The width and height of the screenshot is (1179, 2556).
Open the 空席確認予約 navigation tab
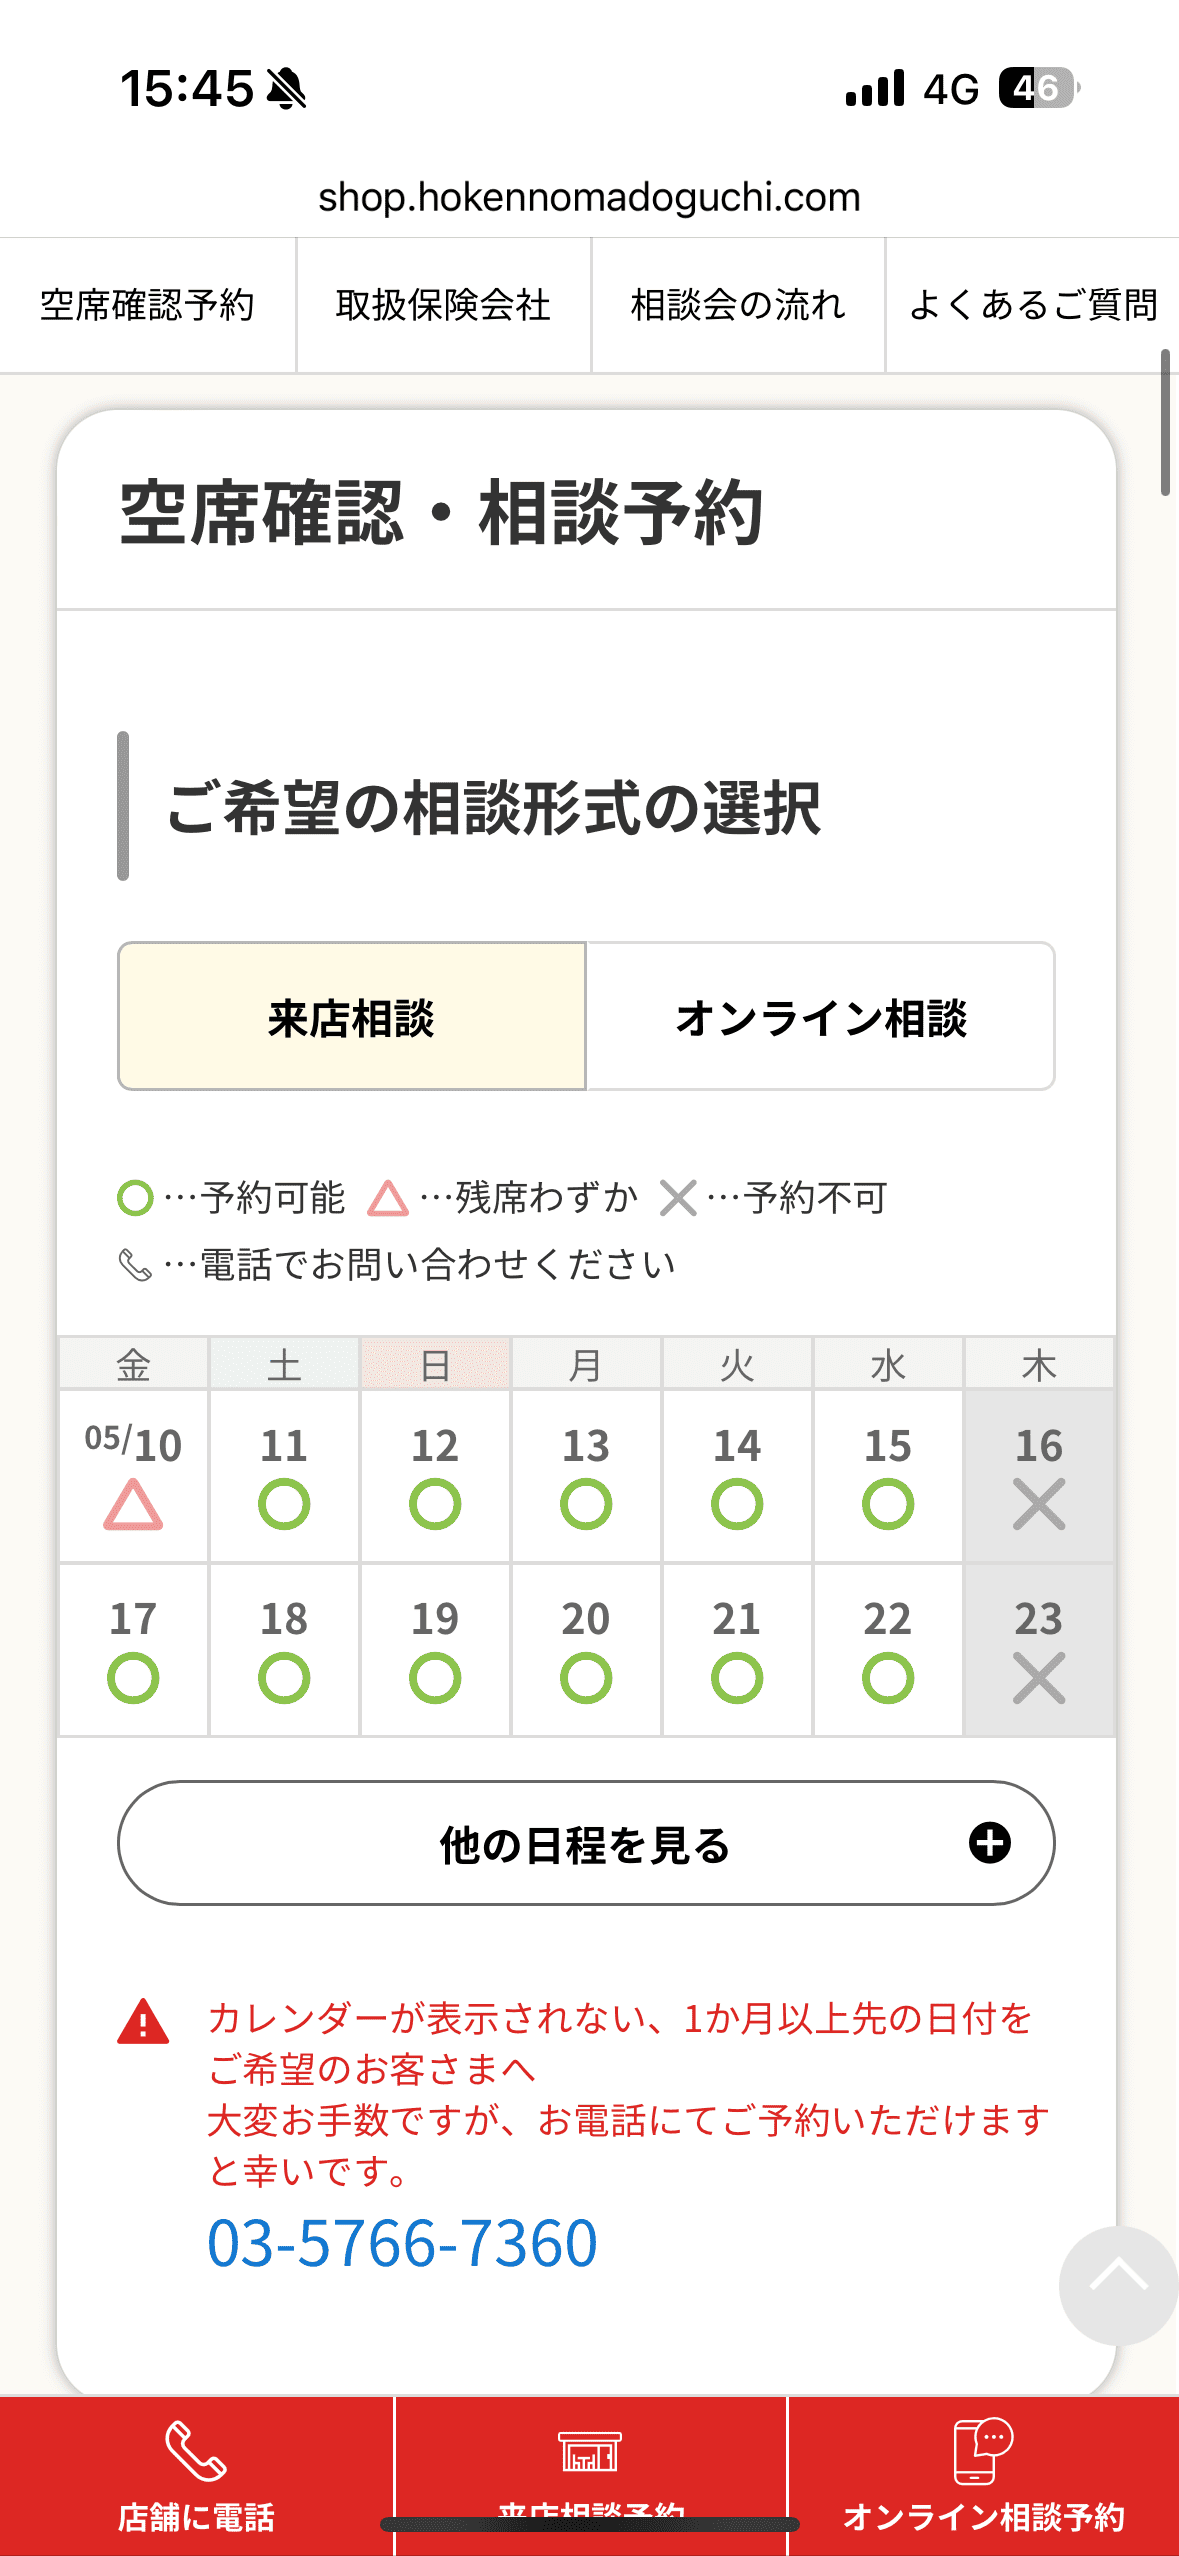(x=147, y=305)
